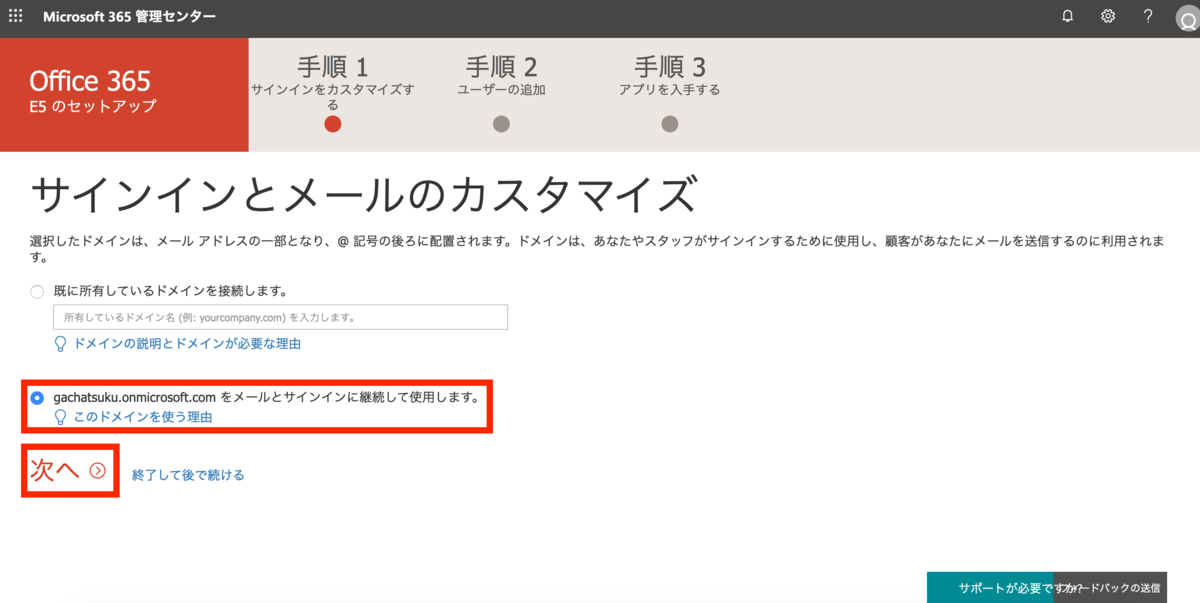Viewport: 1200px width, 603px height.
Task: Click the Microsoft 365 管理センター title
Action: tap(129, 17)
